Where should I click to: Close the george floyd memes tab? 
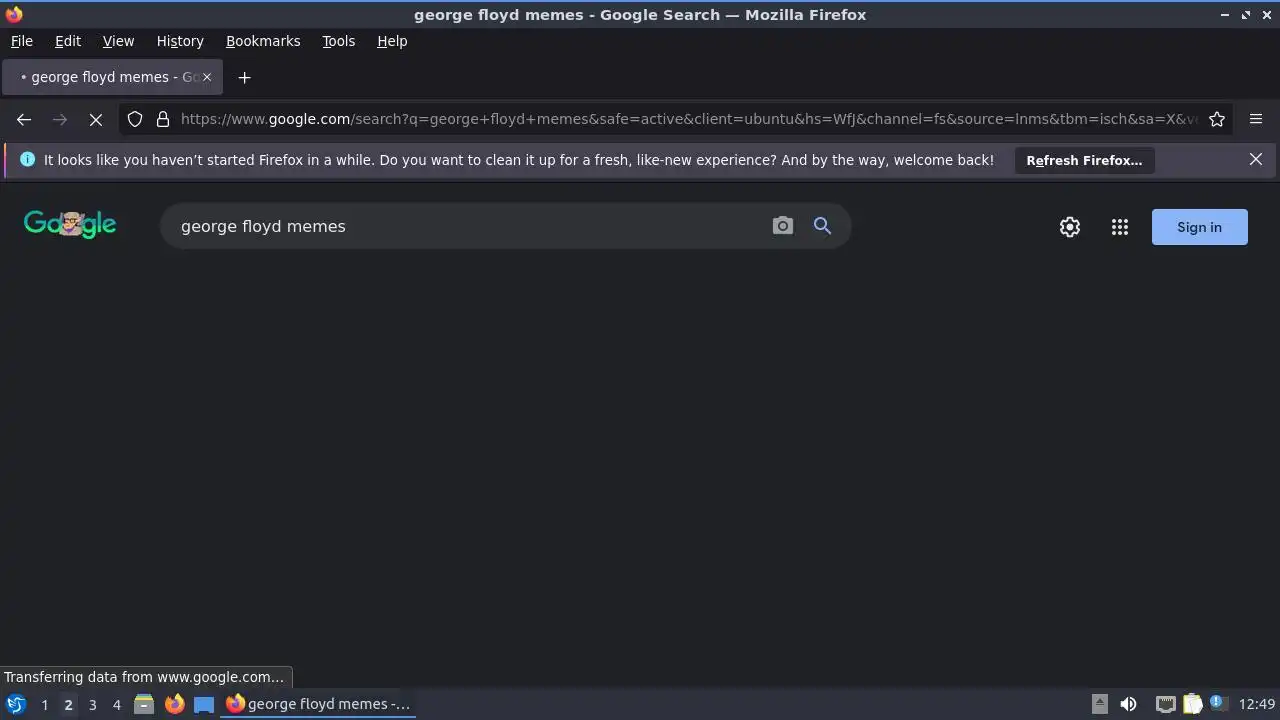(207, 77)
